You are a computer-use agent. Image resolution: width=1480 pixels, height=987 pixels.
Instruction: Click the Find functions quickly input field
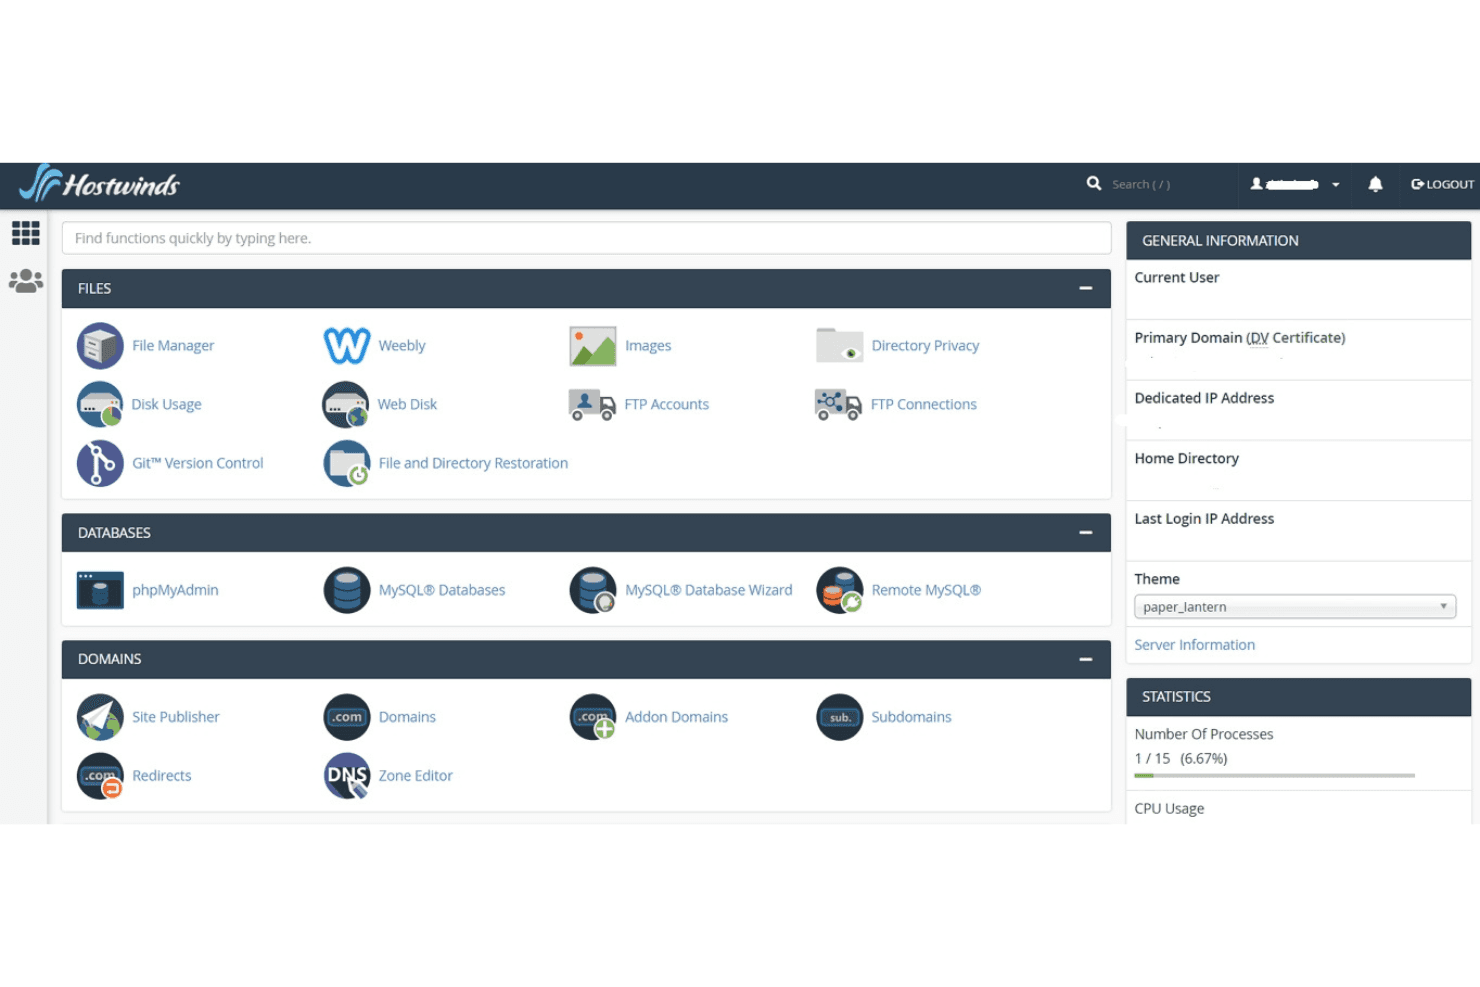click(x=586, y=238)
